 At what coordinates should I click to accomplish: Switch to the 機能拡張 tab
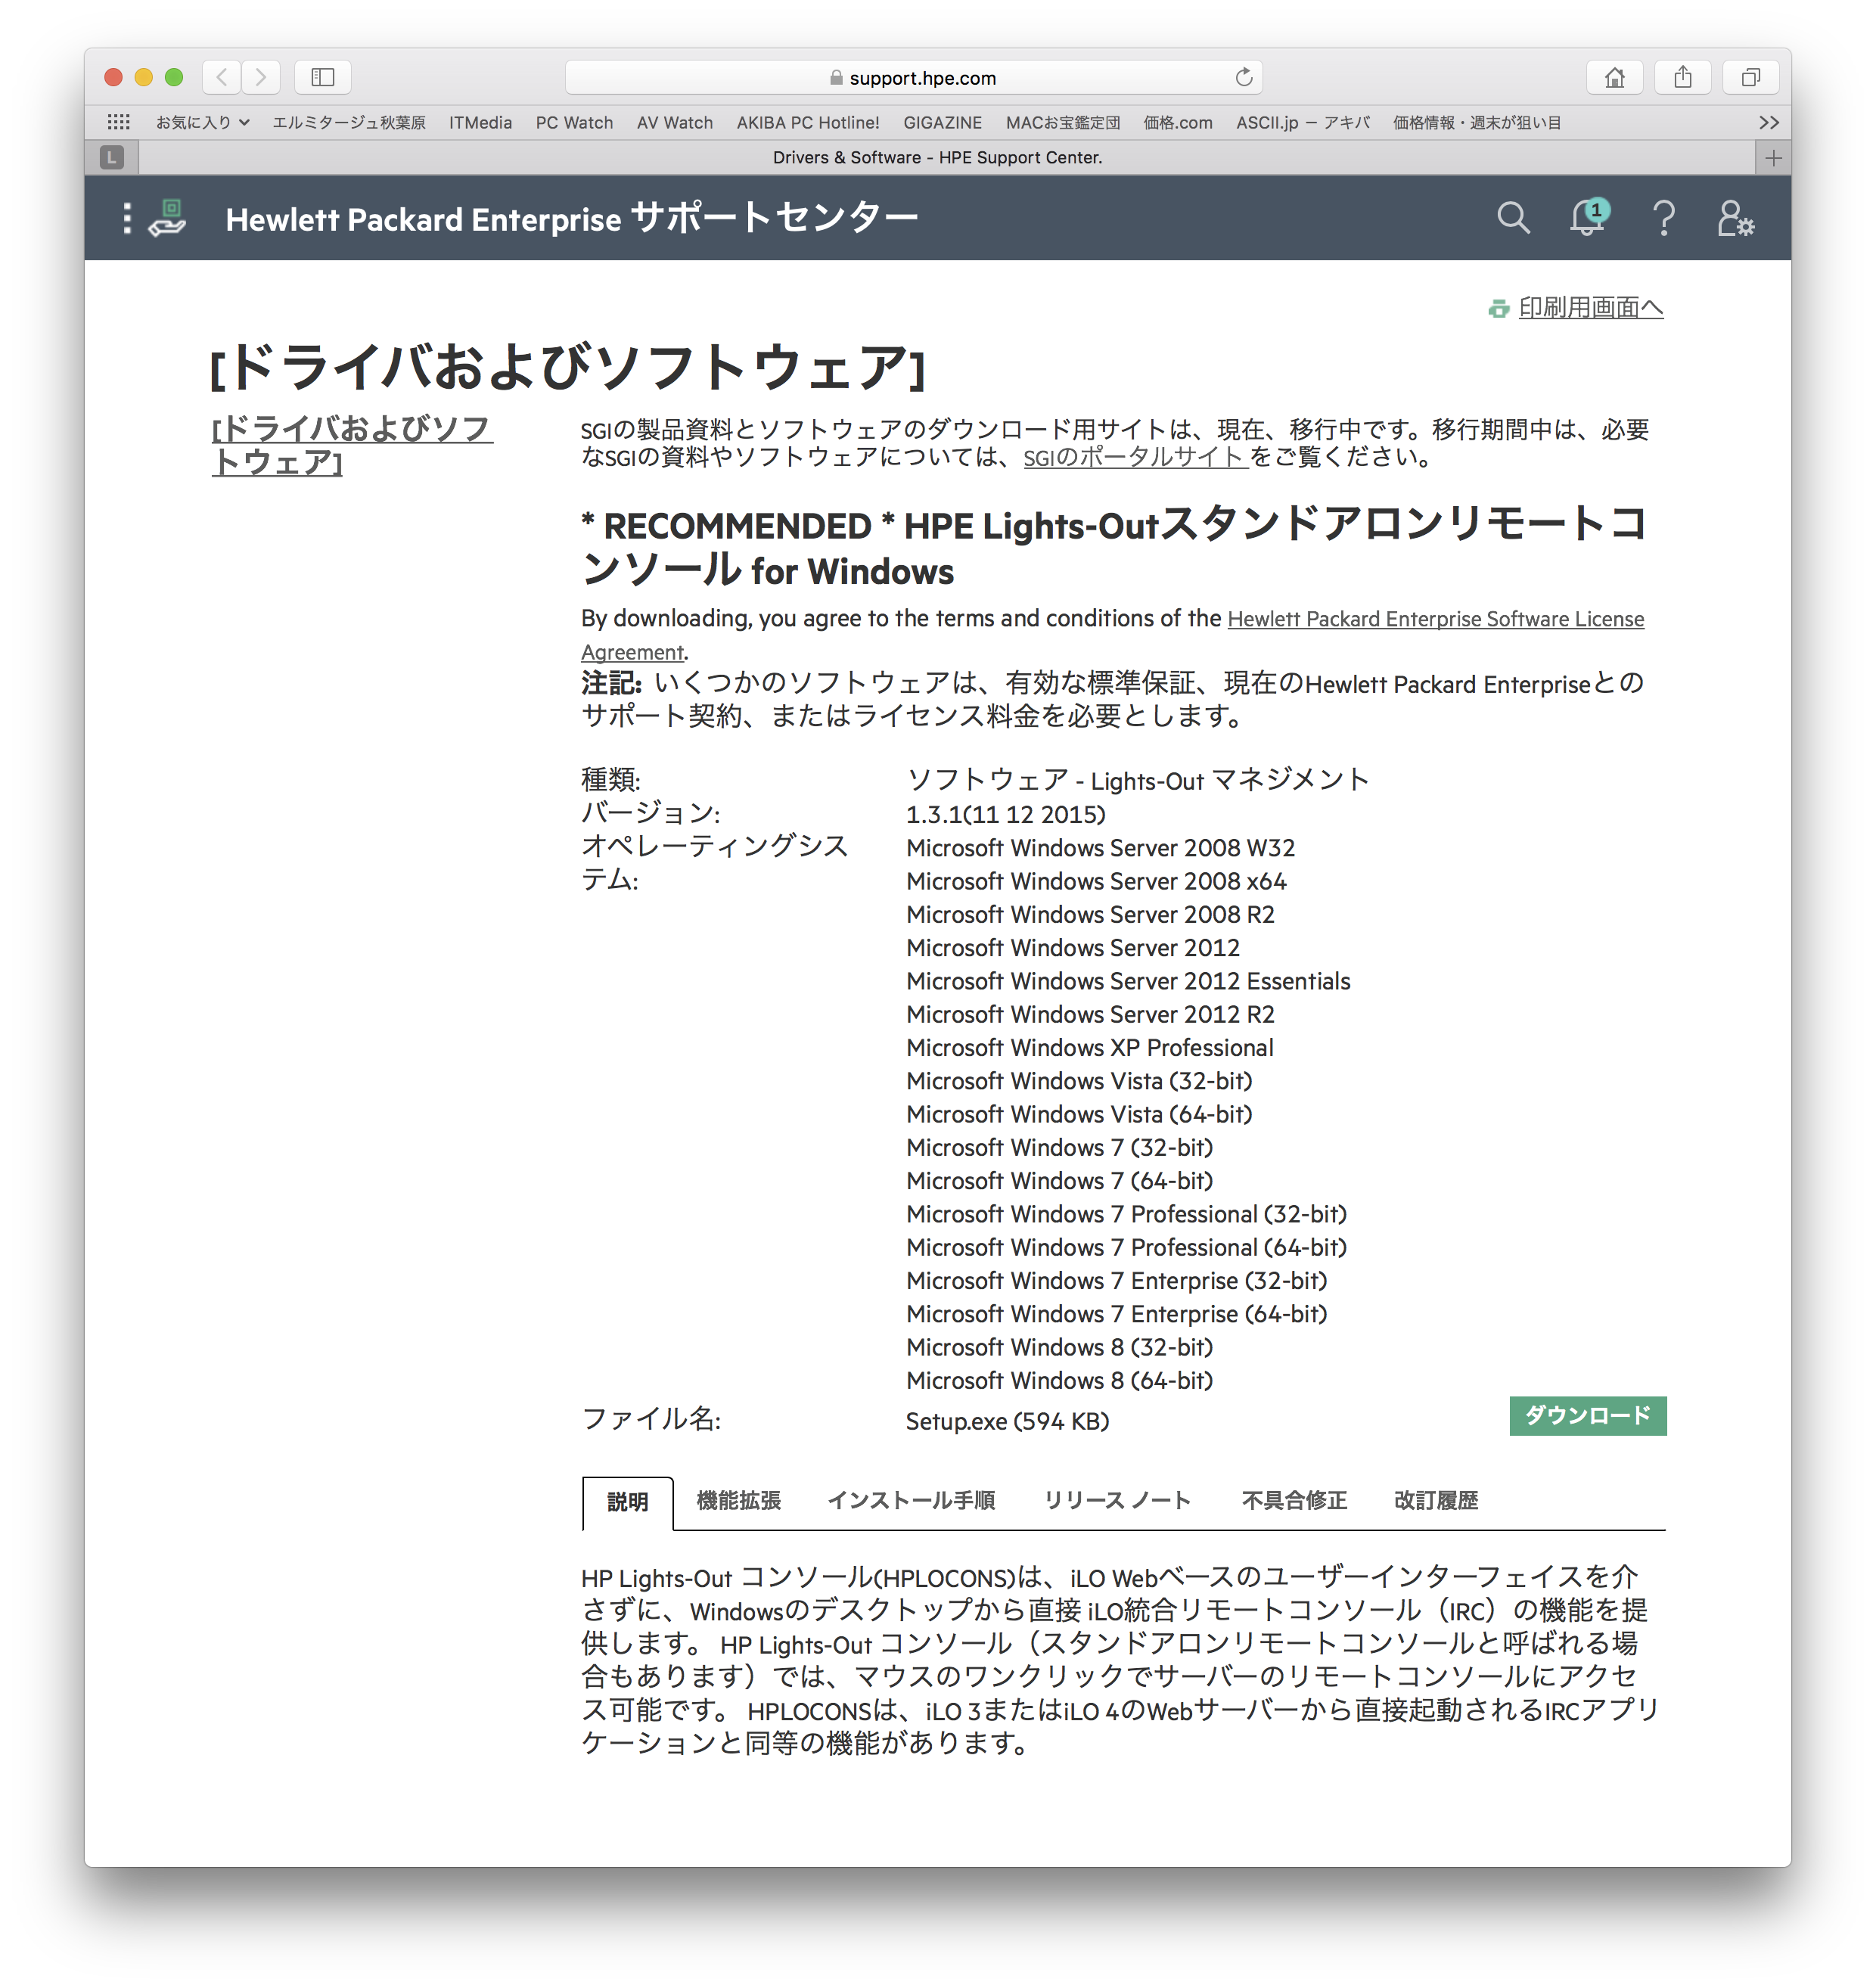click(x=738, y=1501)
